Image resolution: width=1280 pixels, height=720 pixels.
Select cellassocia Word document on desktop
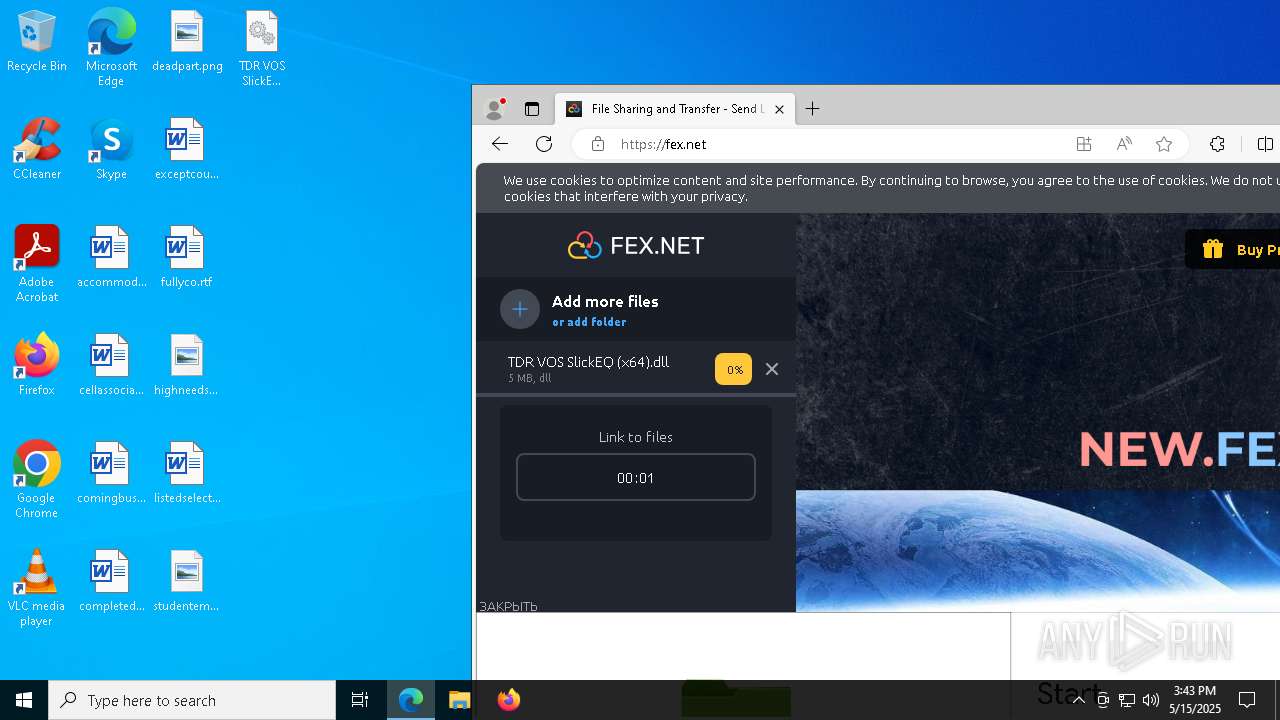[x=111, y=365]
